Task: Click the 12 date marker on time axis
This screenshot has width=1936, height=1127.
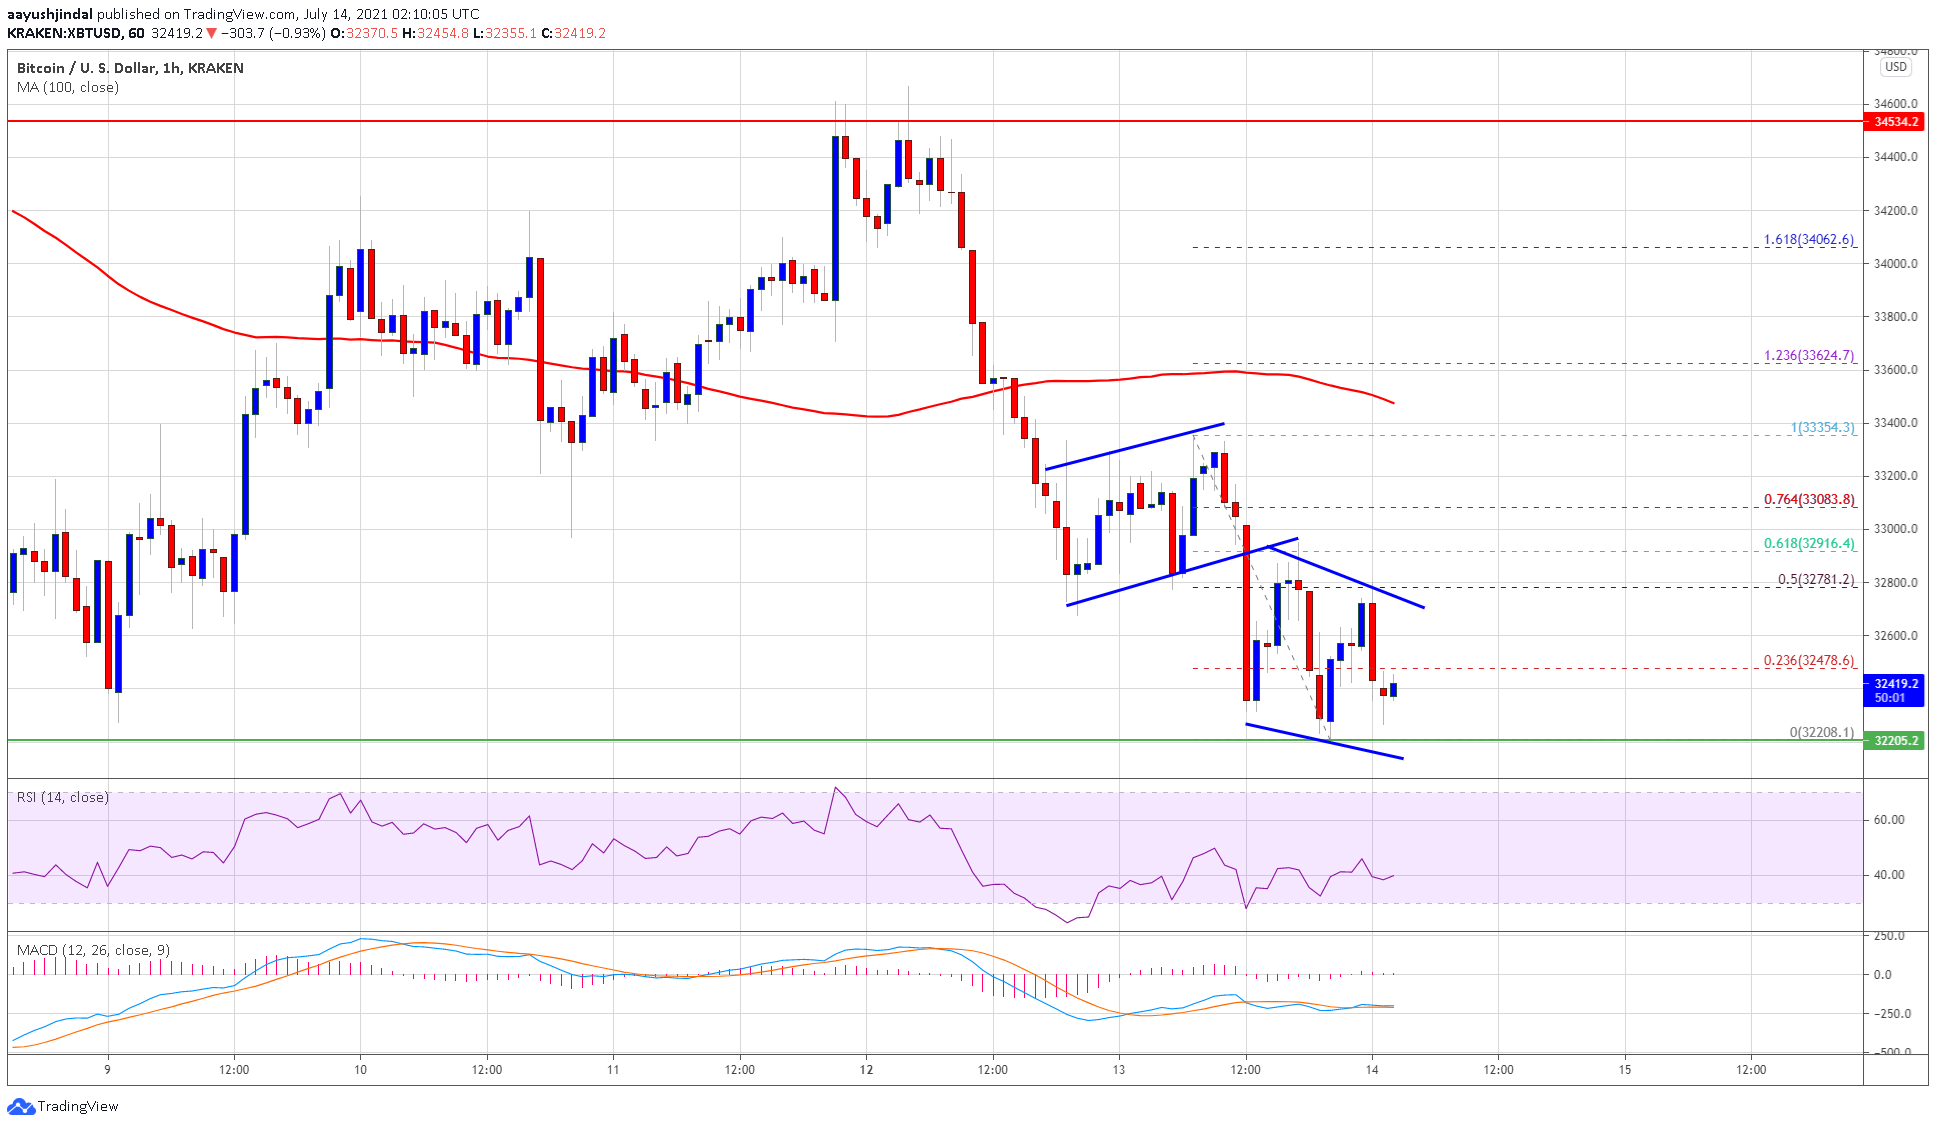Action: pyautogui.click(x=866, y=1069)
